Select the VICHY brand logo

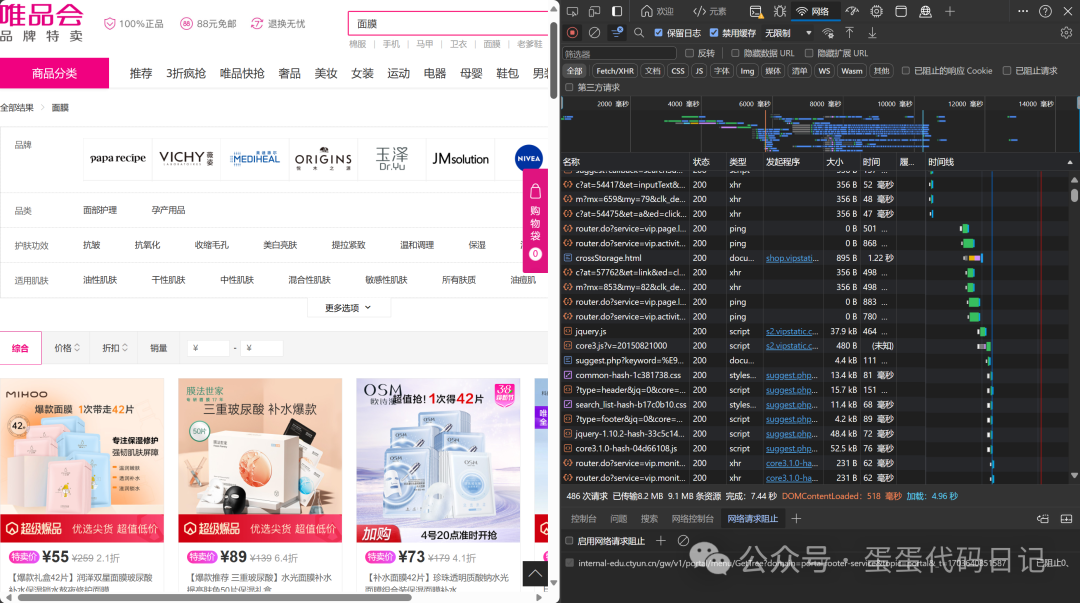click(186, 159)
